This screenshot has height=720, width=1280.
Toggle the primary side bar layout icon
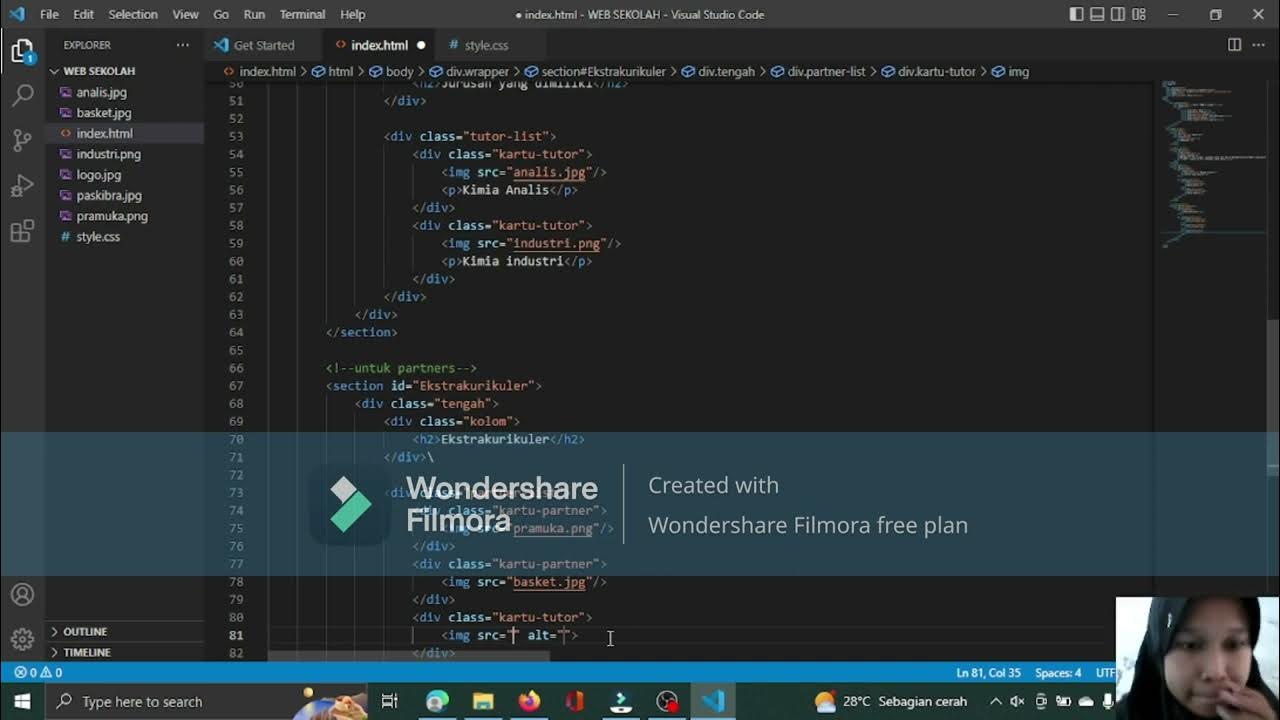tap(1076, 14)
